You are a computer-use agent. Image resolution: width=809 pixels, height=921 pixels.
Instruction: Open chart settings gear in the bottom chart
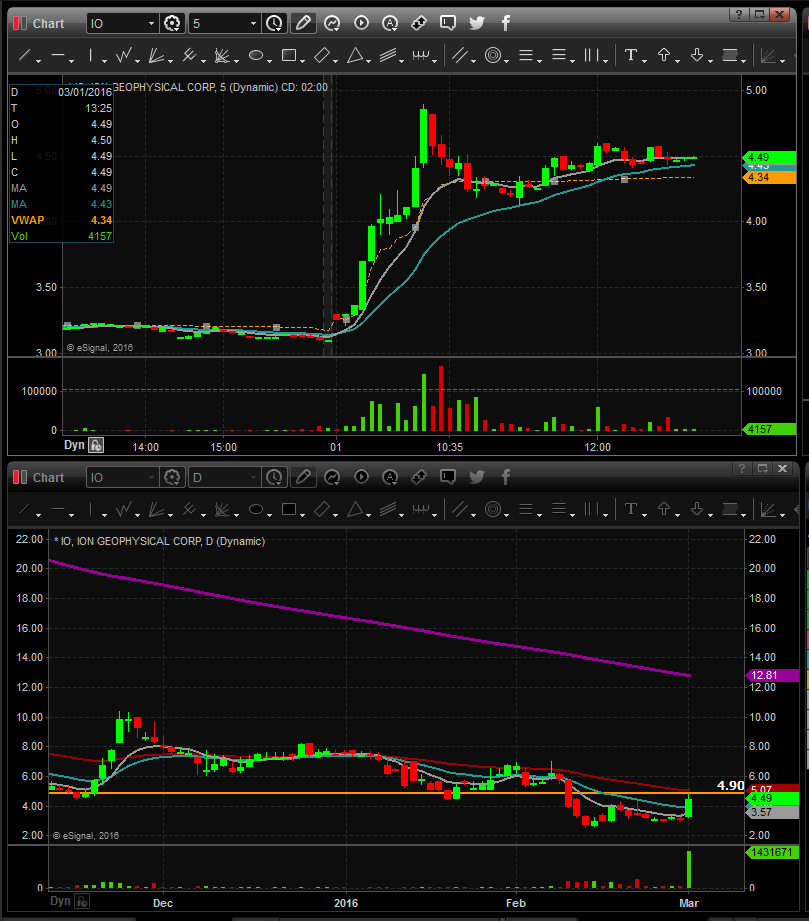click(172, 477)
